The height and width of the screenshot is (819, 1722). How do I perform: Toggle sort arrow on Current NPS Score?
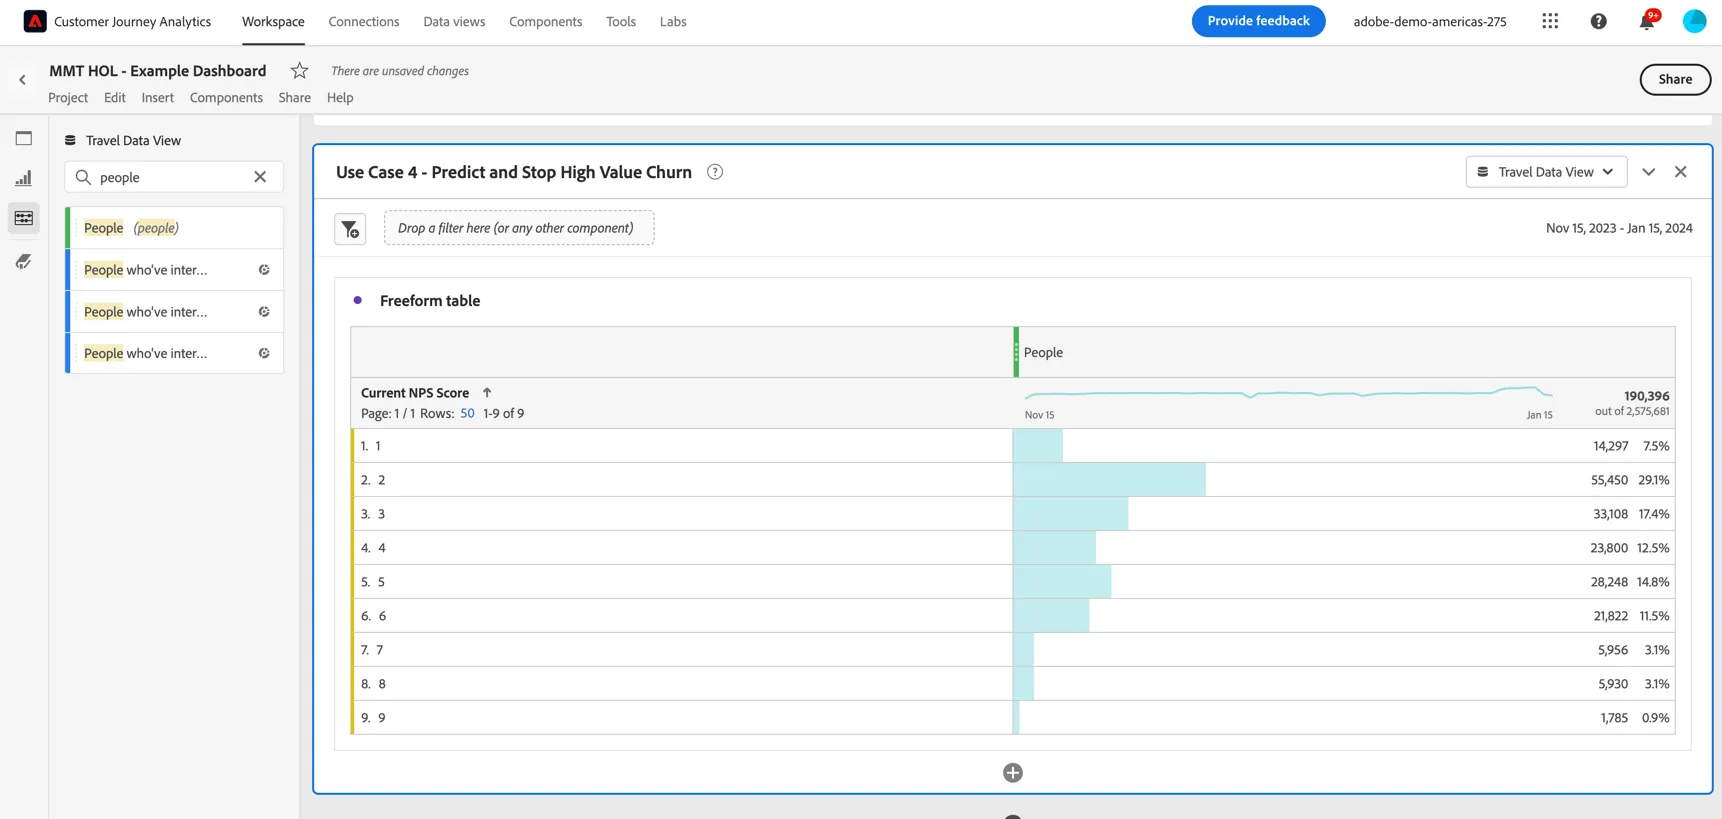487,393
